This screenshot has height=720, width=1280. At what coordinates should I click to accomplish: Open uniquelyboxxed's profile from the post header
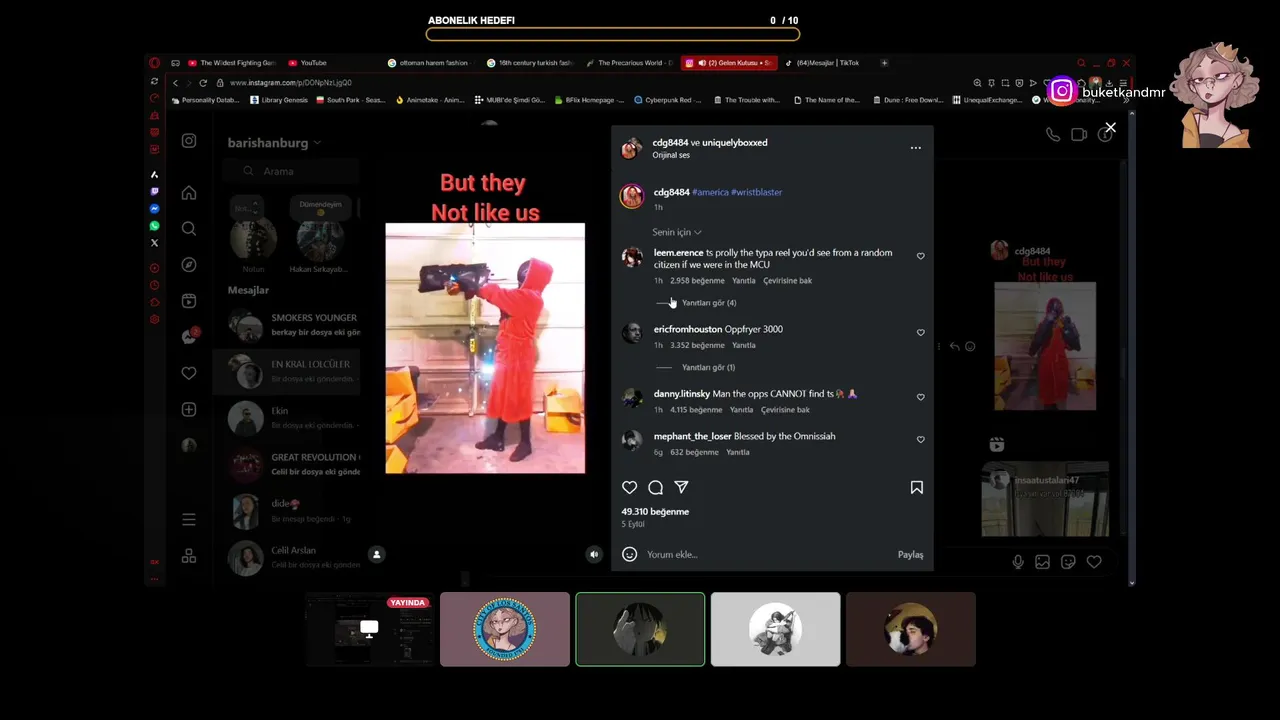[734, 143]
